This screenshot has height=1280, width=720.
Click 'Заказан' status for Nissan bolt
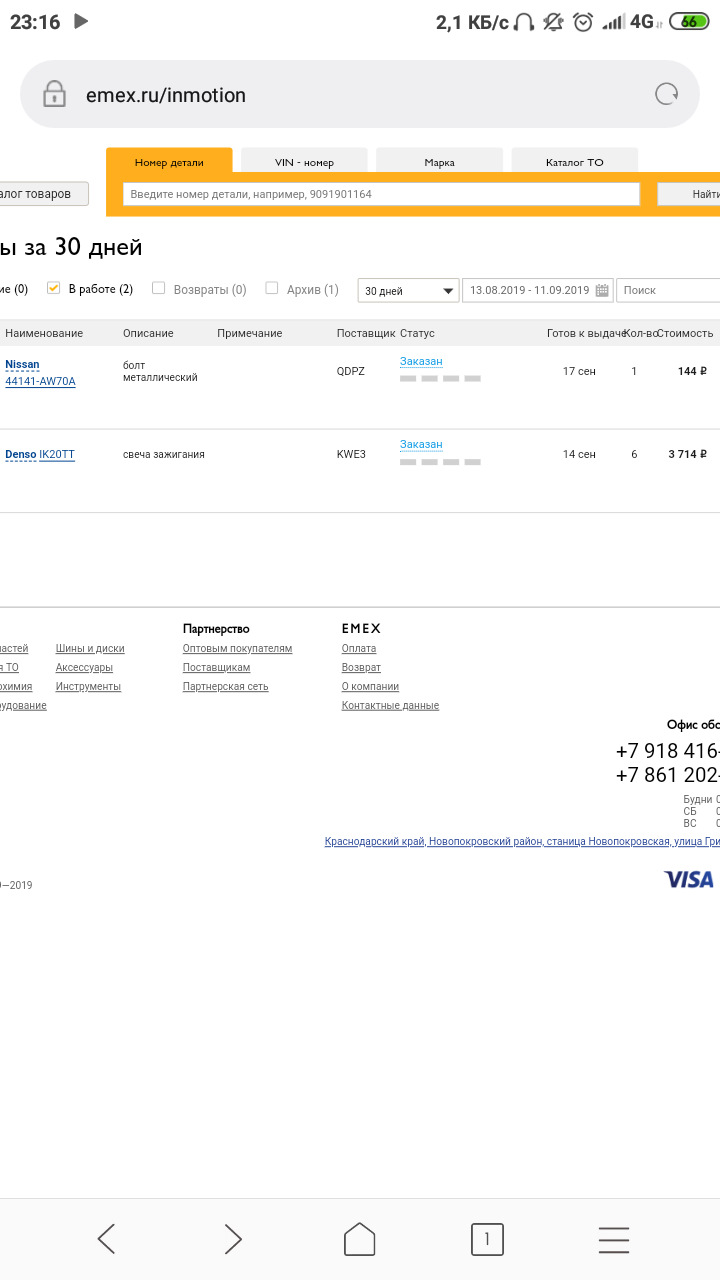(421, 361)
